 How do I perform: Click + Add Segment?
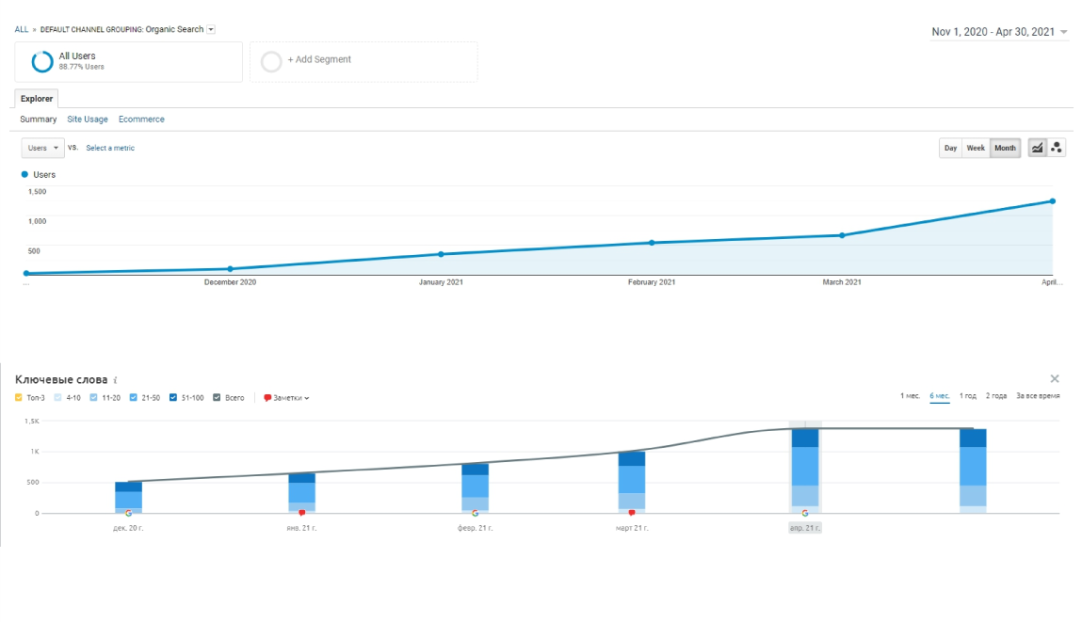pyautogui.click(x=319, y=59)
